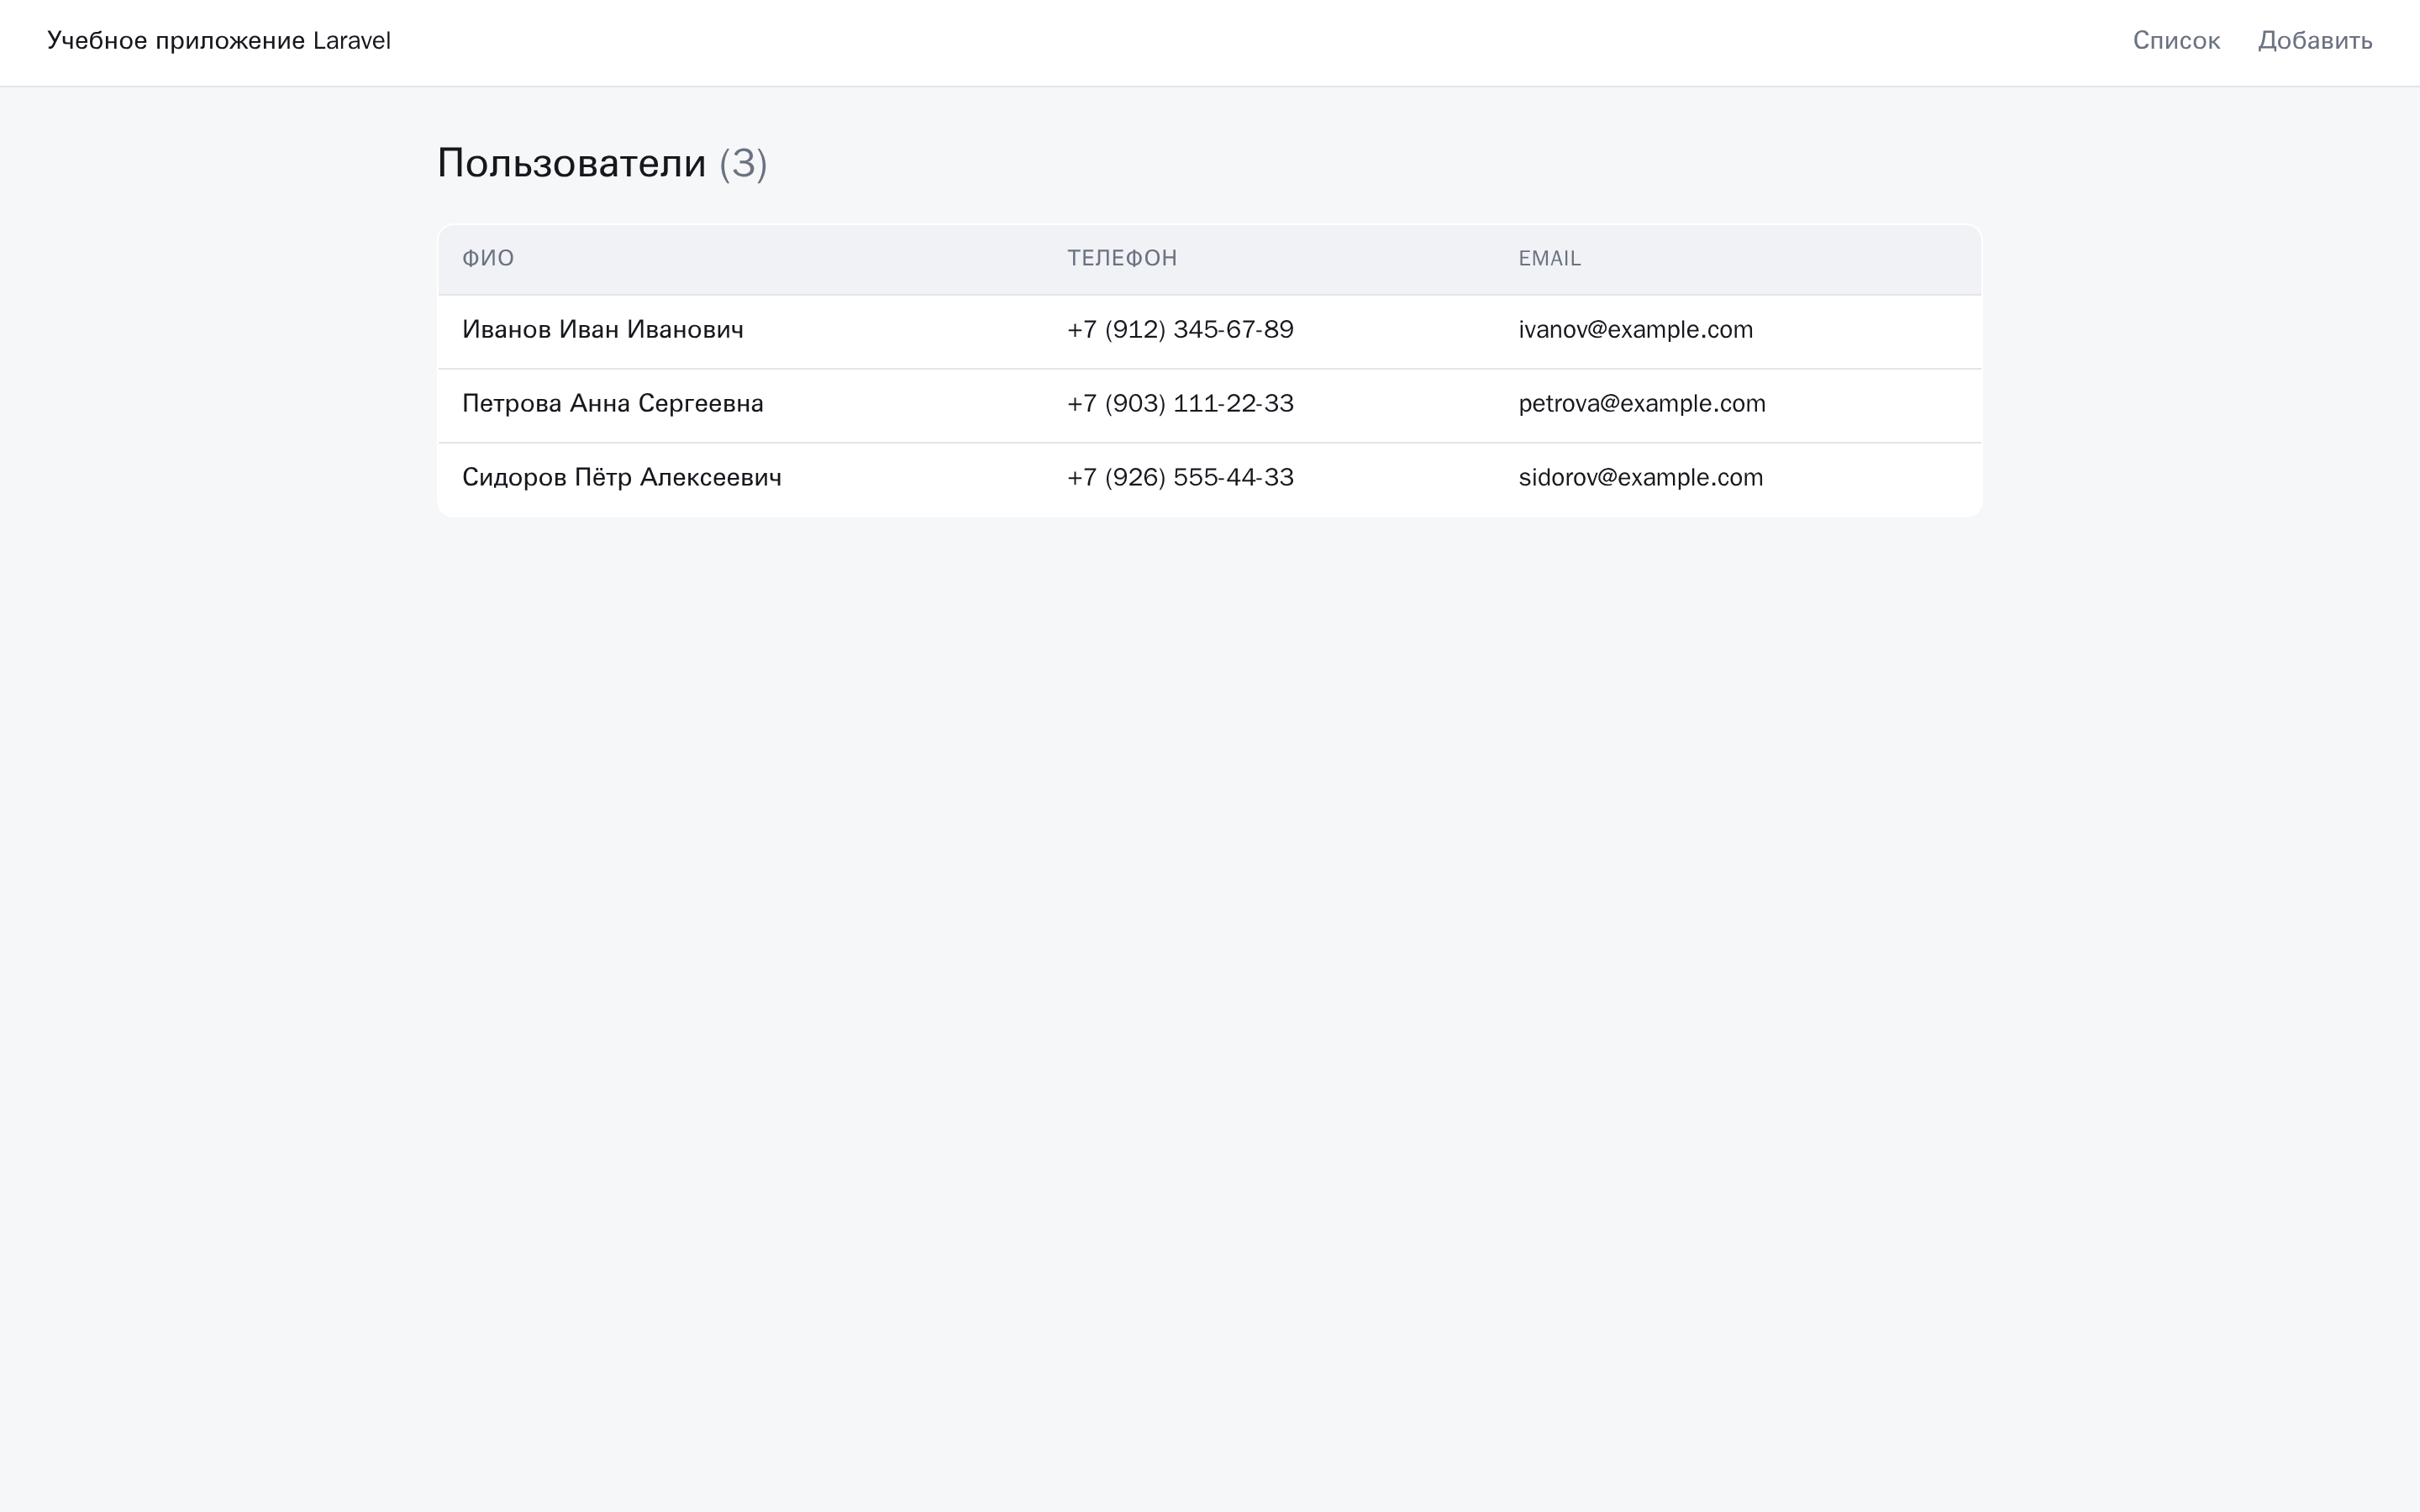
Task: Select the name Петрова Анна Сергеевна
Action: (613, 404)
